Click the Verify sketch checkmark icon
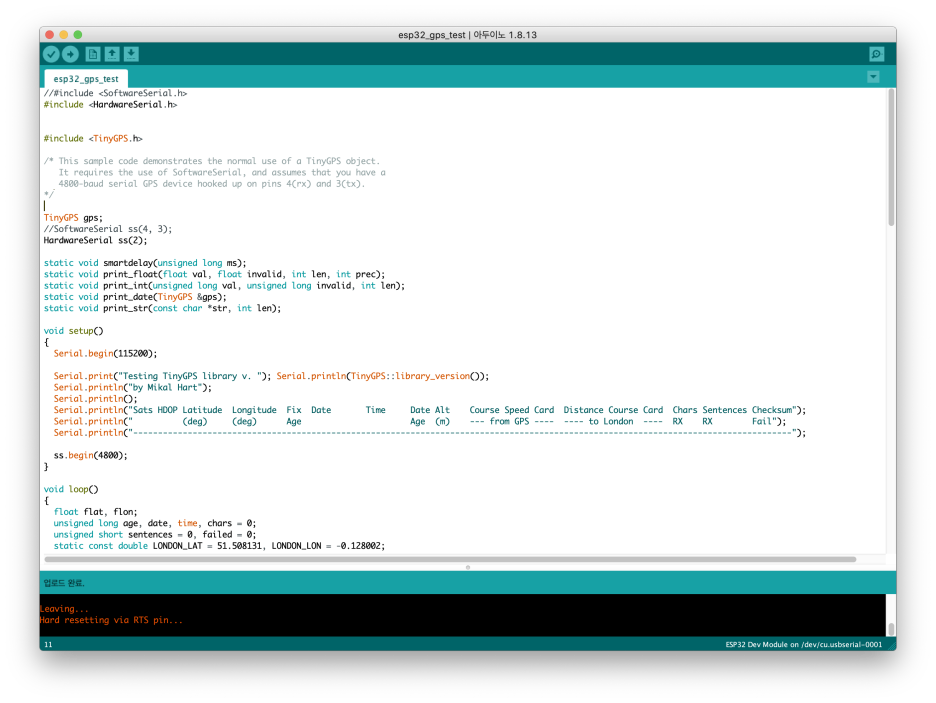 click(x=51, y=54)
